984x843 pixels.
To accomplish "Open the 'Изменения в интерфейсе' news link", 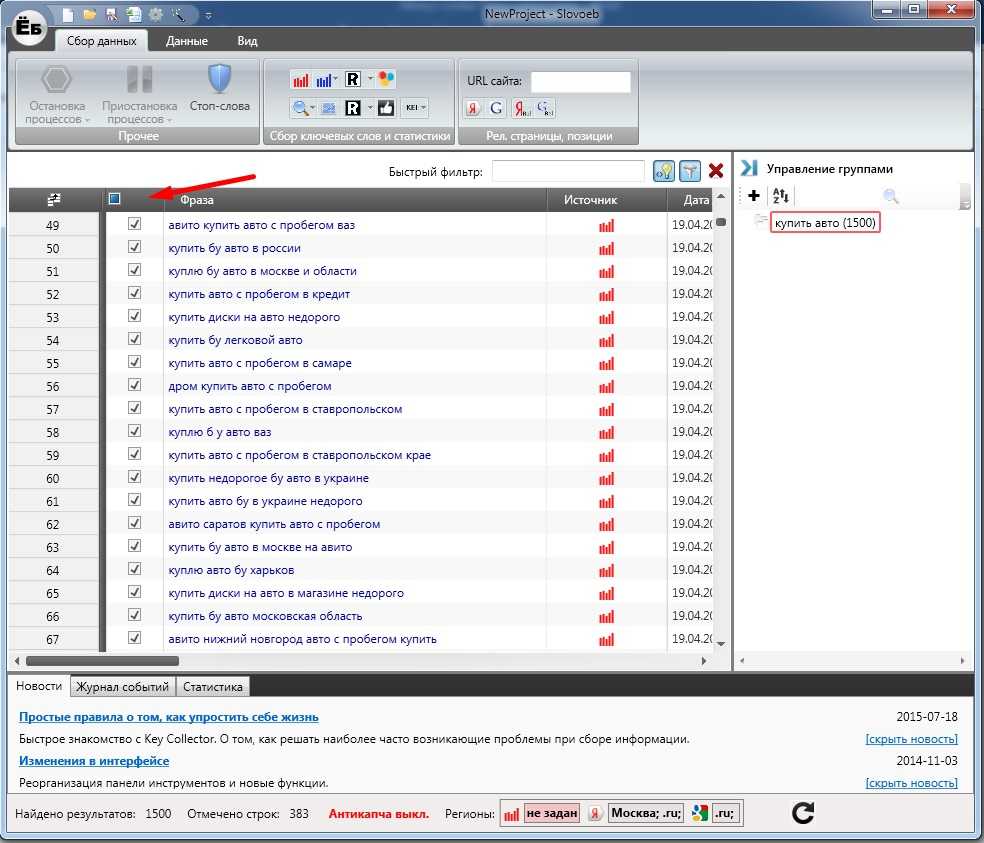I will 94,761.
